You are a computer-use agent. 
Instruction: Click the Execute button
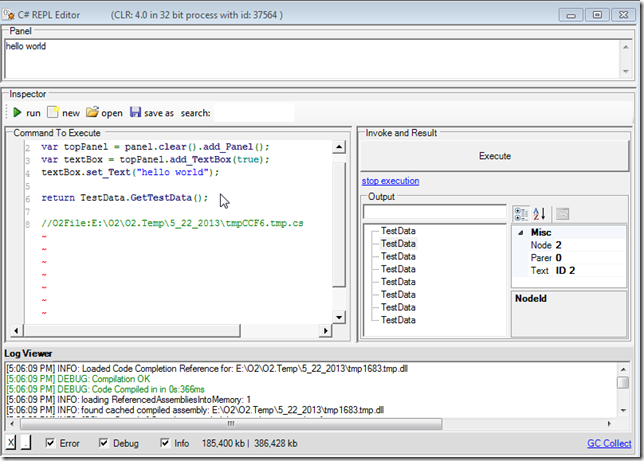(494, 156)
